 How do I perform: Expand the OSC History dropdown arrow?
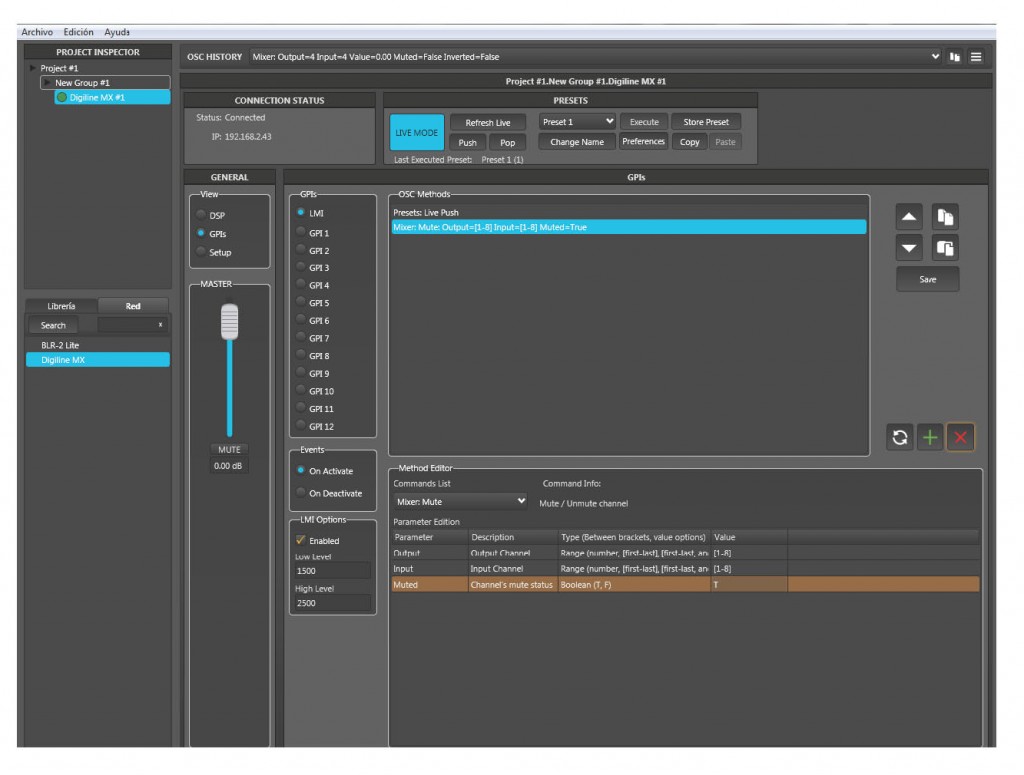tap(936, 57)
